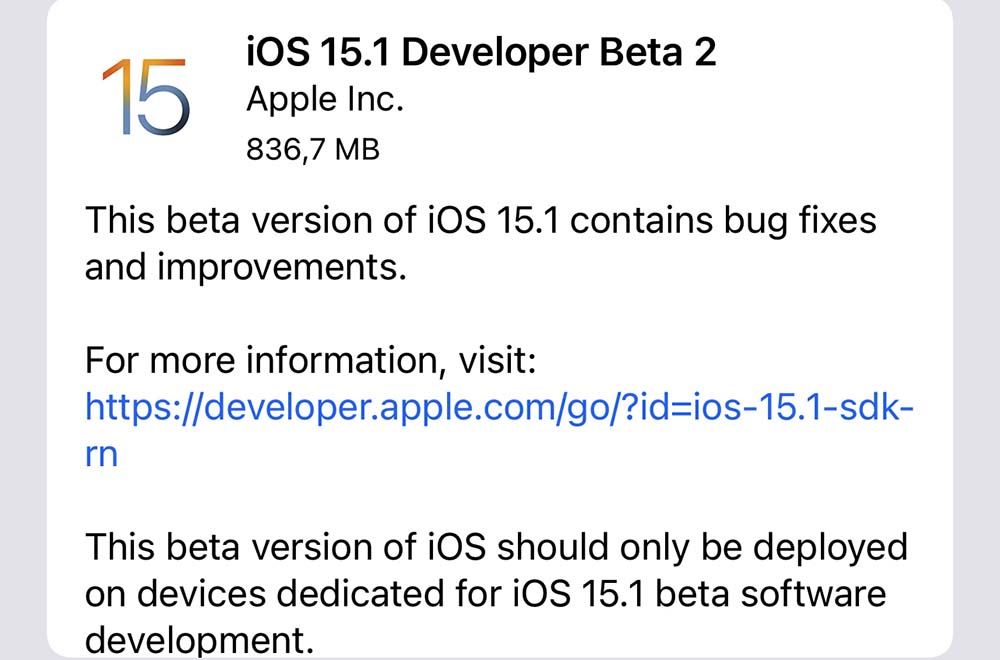Tap the 'For more information, visit:' text
The height and width of the screenshot is (660, 1000).
tap(311, 360)
